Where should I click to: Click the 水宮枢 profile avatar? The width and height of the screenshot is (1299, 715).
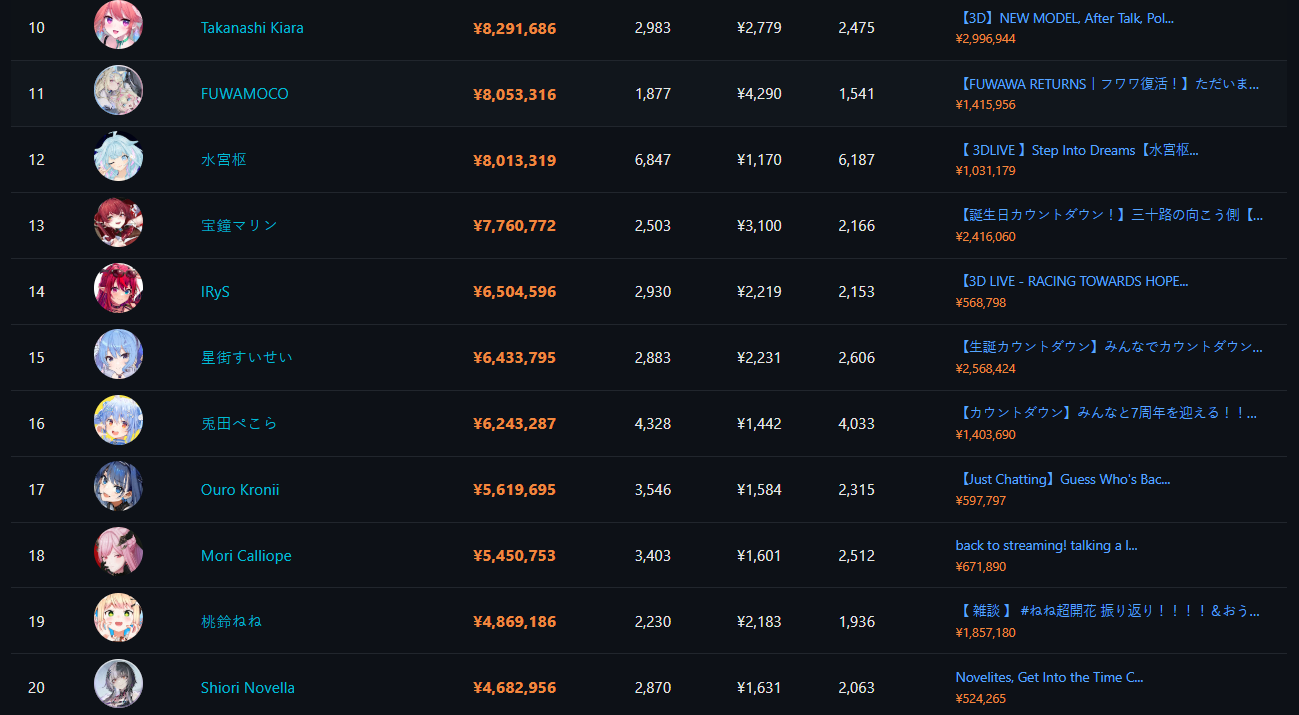click(118, 157)
